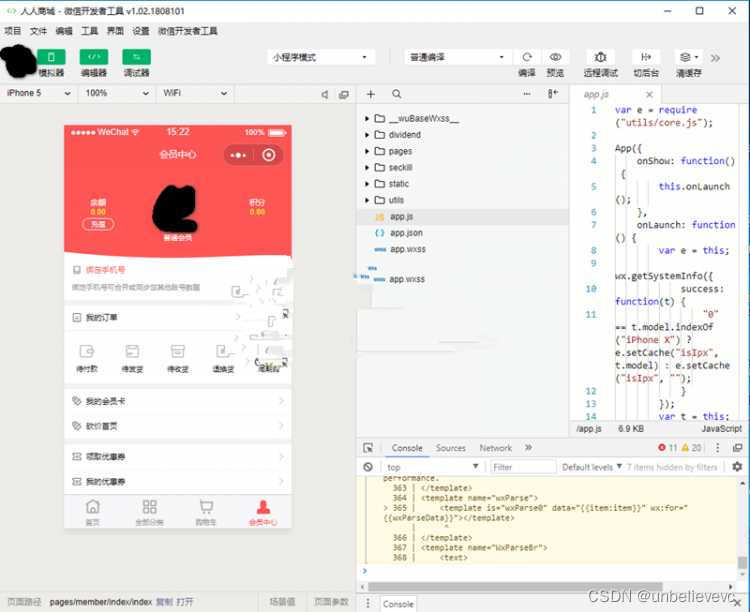Tap the member center tab in simulator
Image resolution: width=750 pixels, height=612 pixels.
pos(263,512)
